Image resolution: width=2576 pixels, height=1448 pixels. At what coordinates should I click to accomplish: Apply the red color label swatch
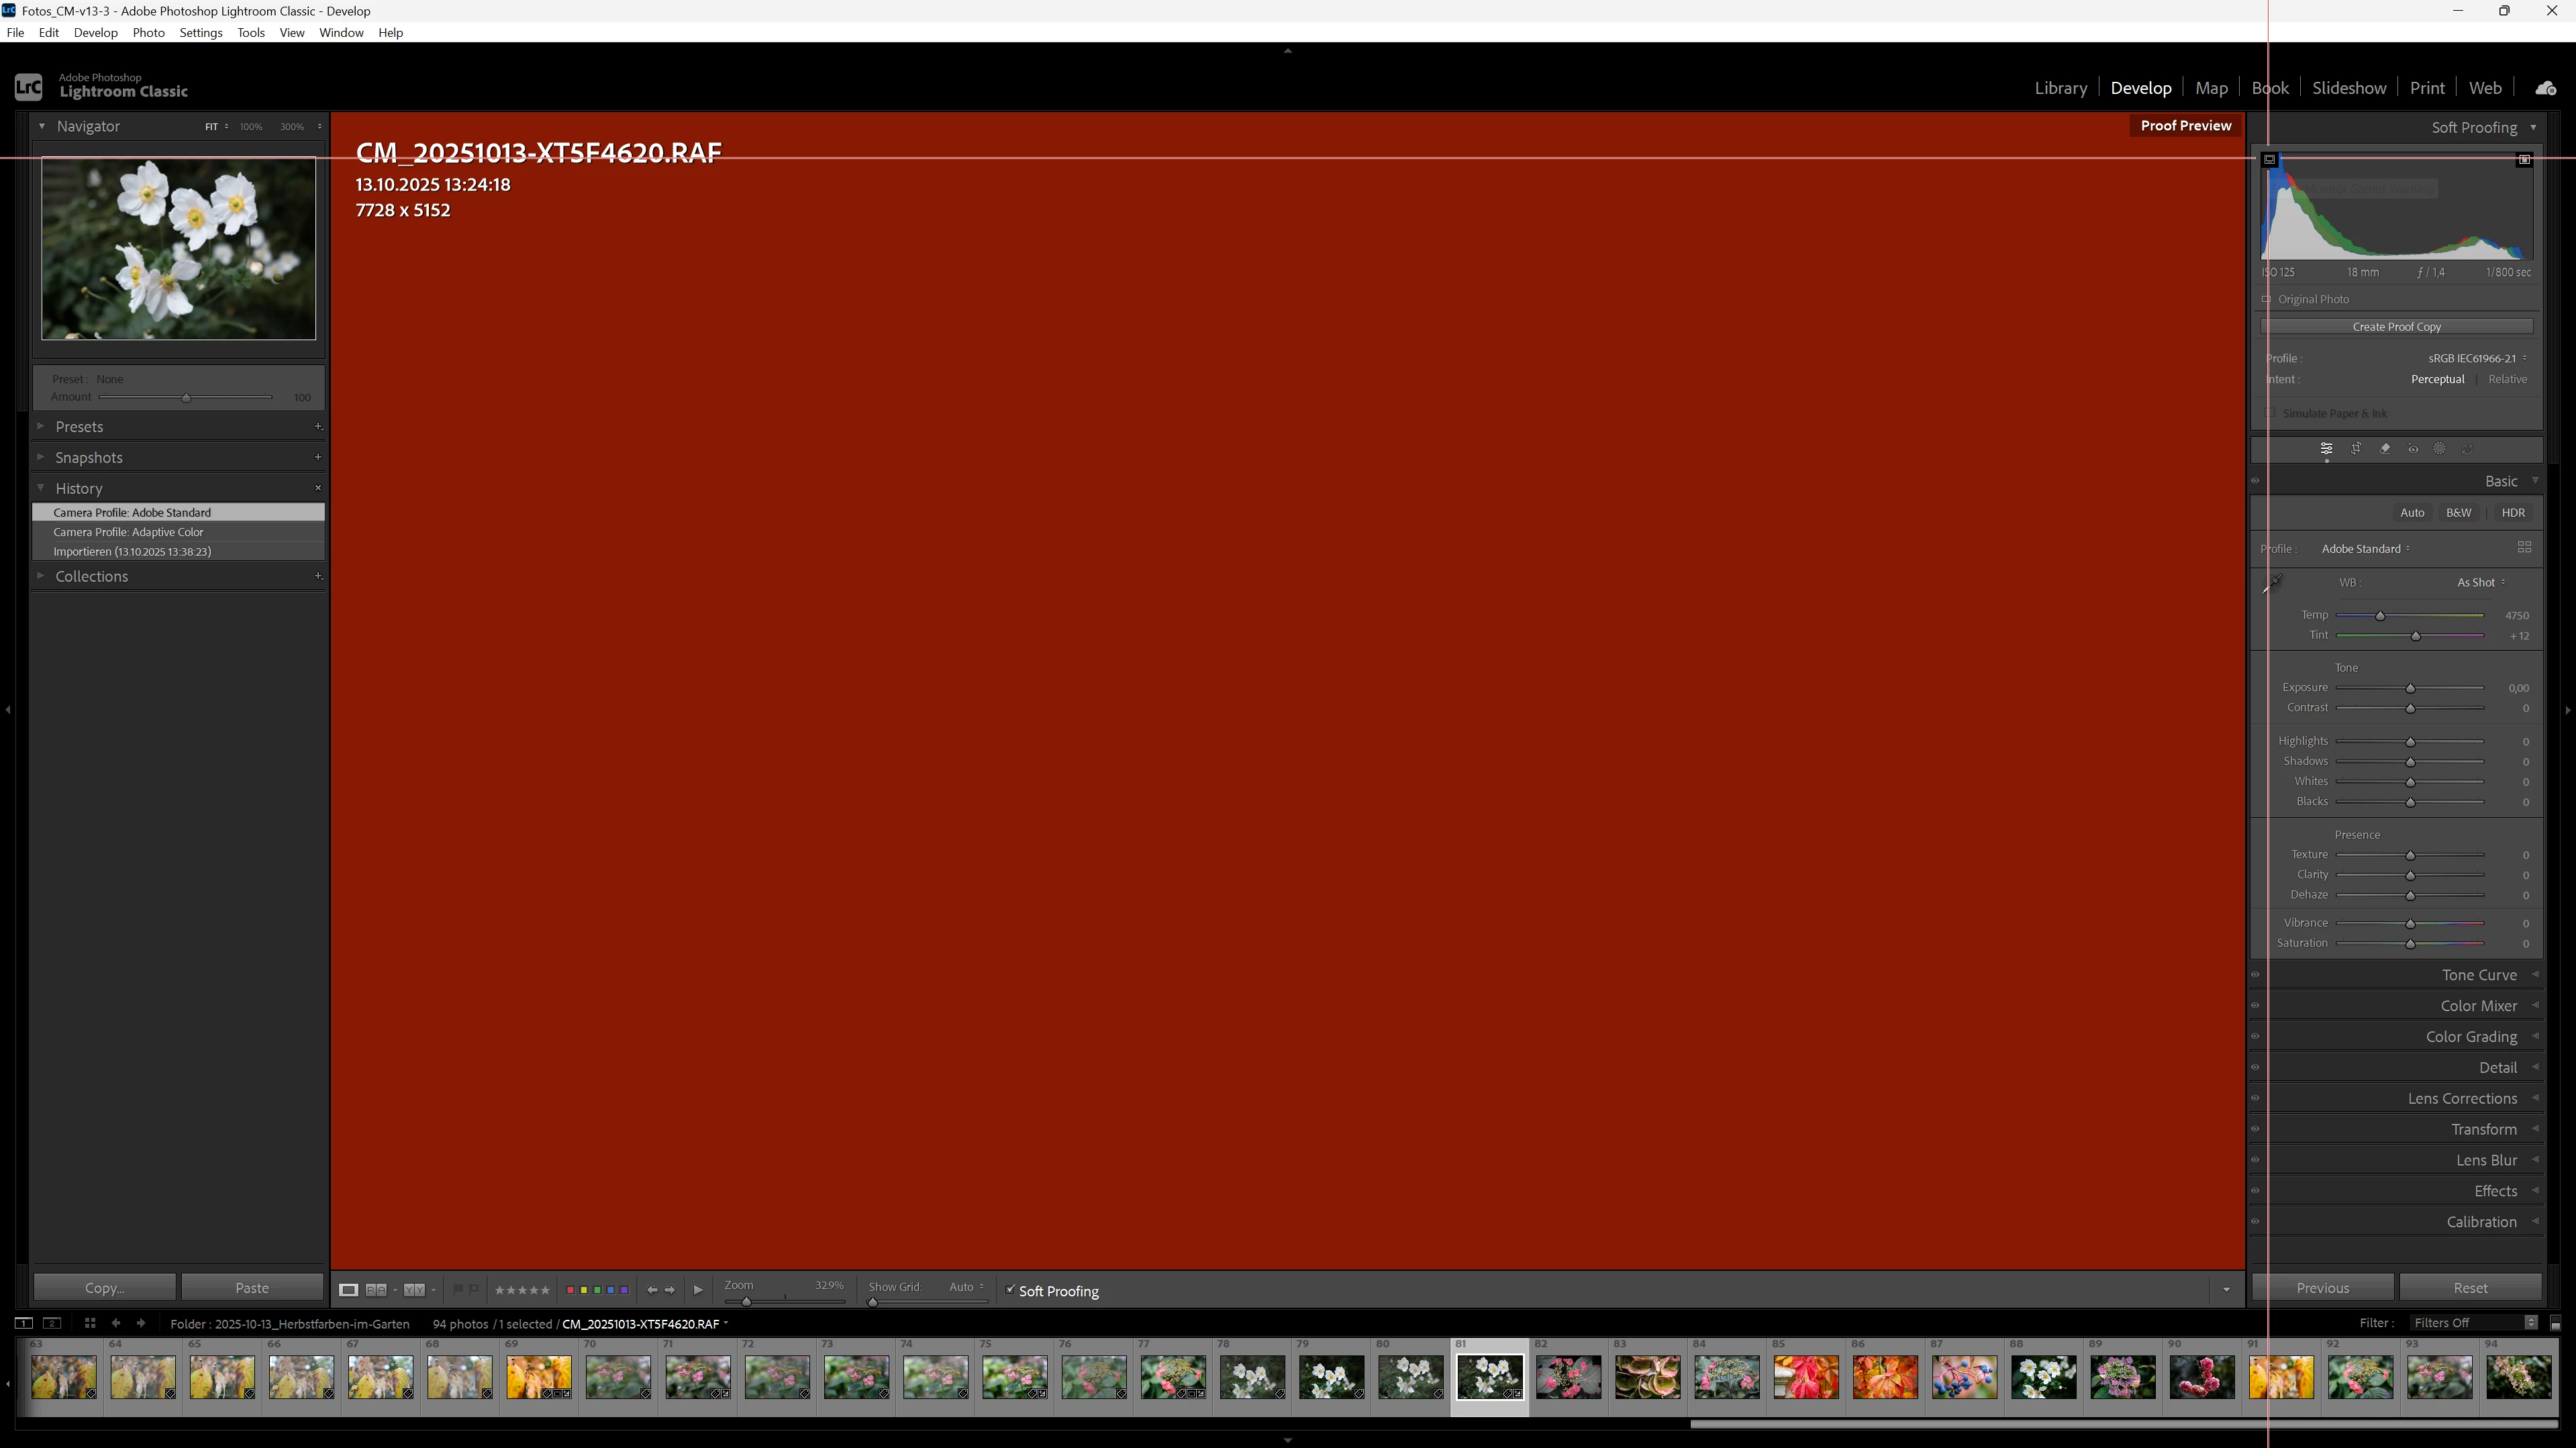tap(570, 1290)
